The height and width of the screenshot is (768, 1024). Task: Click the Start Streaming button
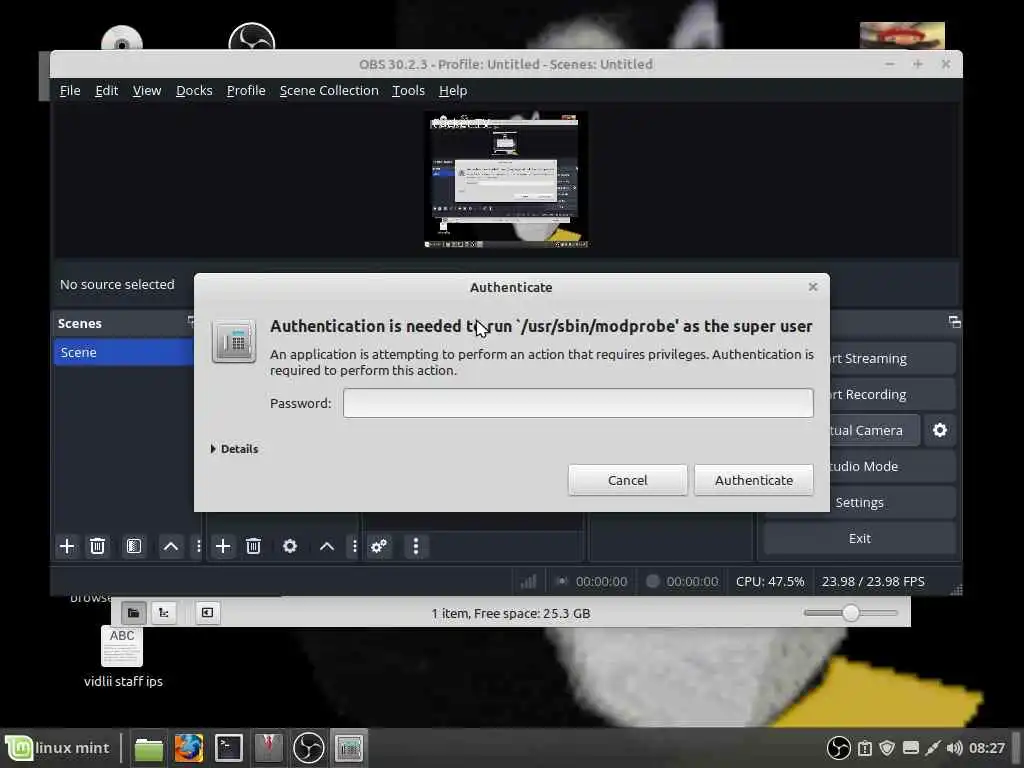[x=892, y=359]
